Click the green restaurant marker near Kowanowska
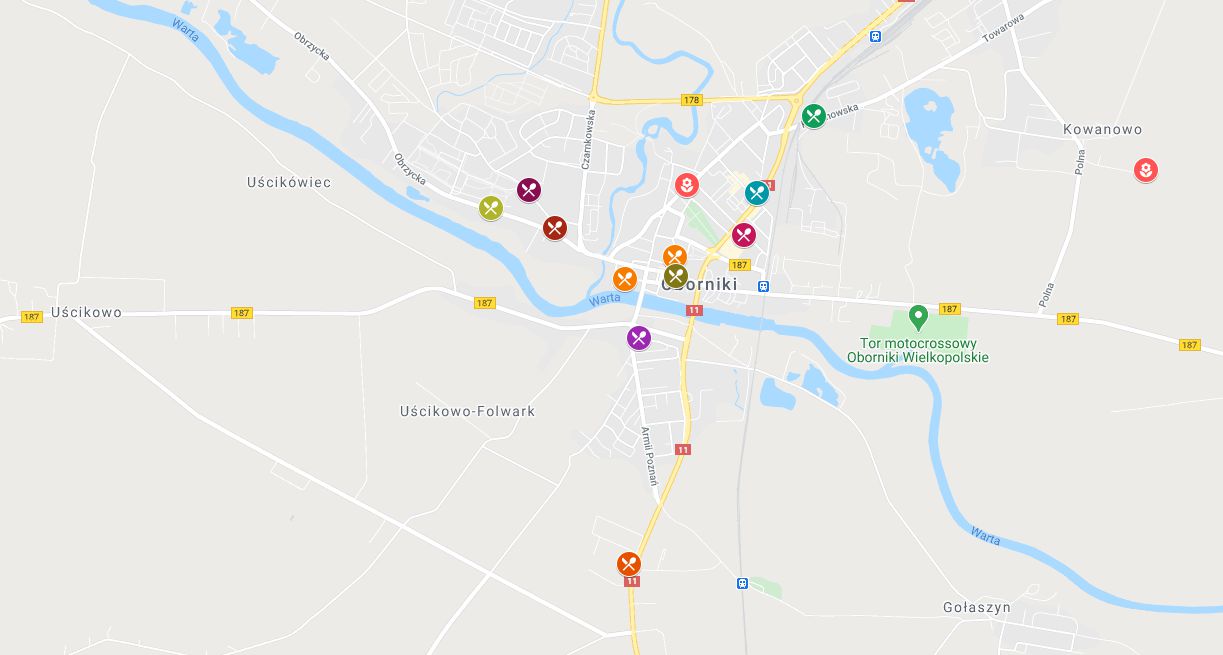 814,116
